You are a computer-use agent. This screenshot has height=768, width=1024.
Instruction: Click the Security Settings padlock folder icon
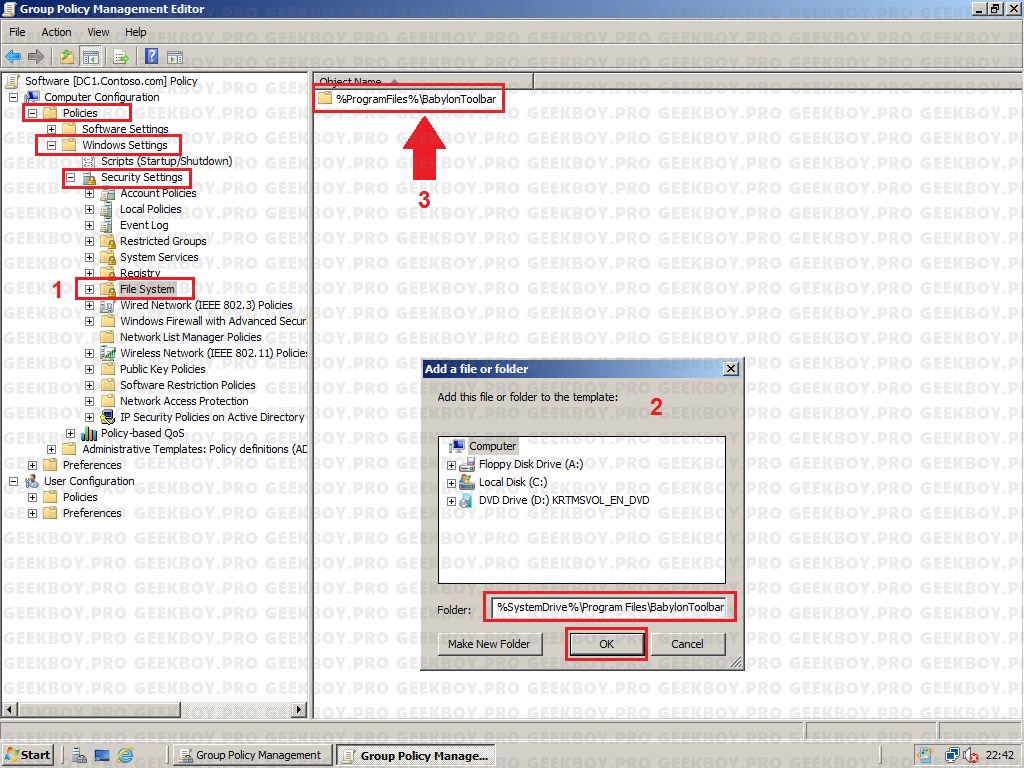point(89,177)
